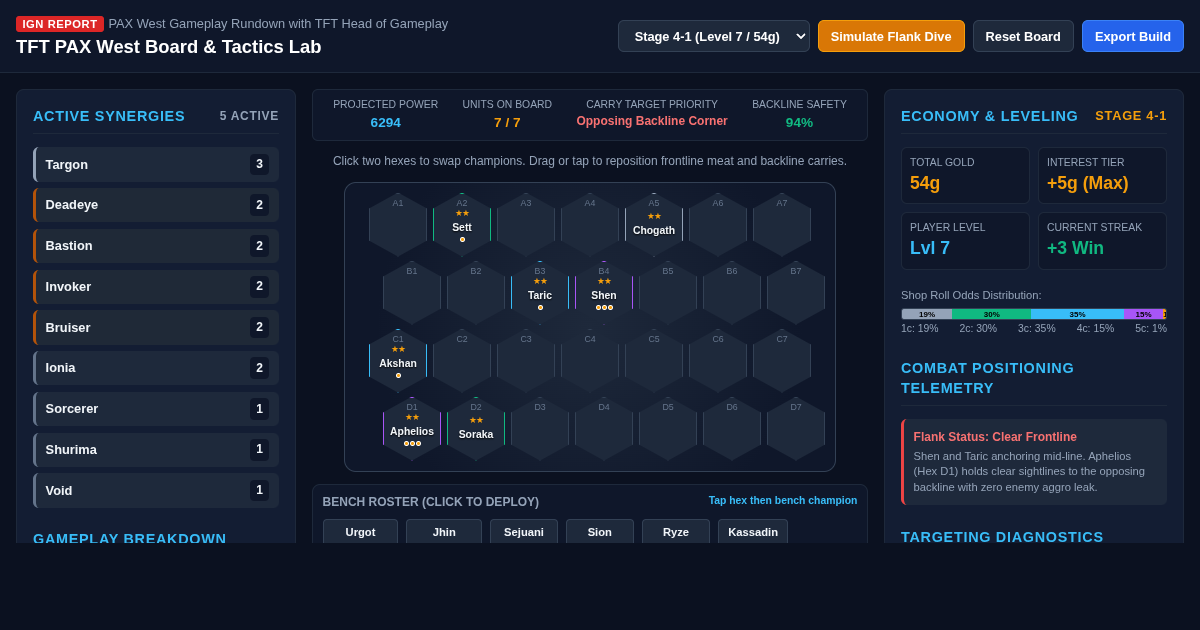The image size is (1200, 630).
Task: Click the Backline Safety 94% value
Action: (799, 122)
